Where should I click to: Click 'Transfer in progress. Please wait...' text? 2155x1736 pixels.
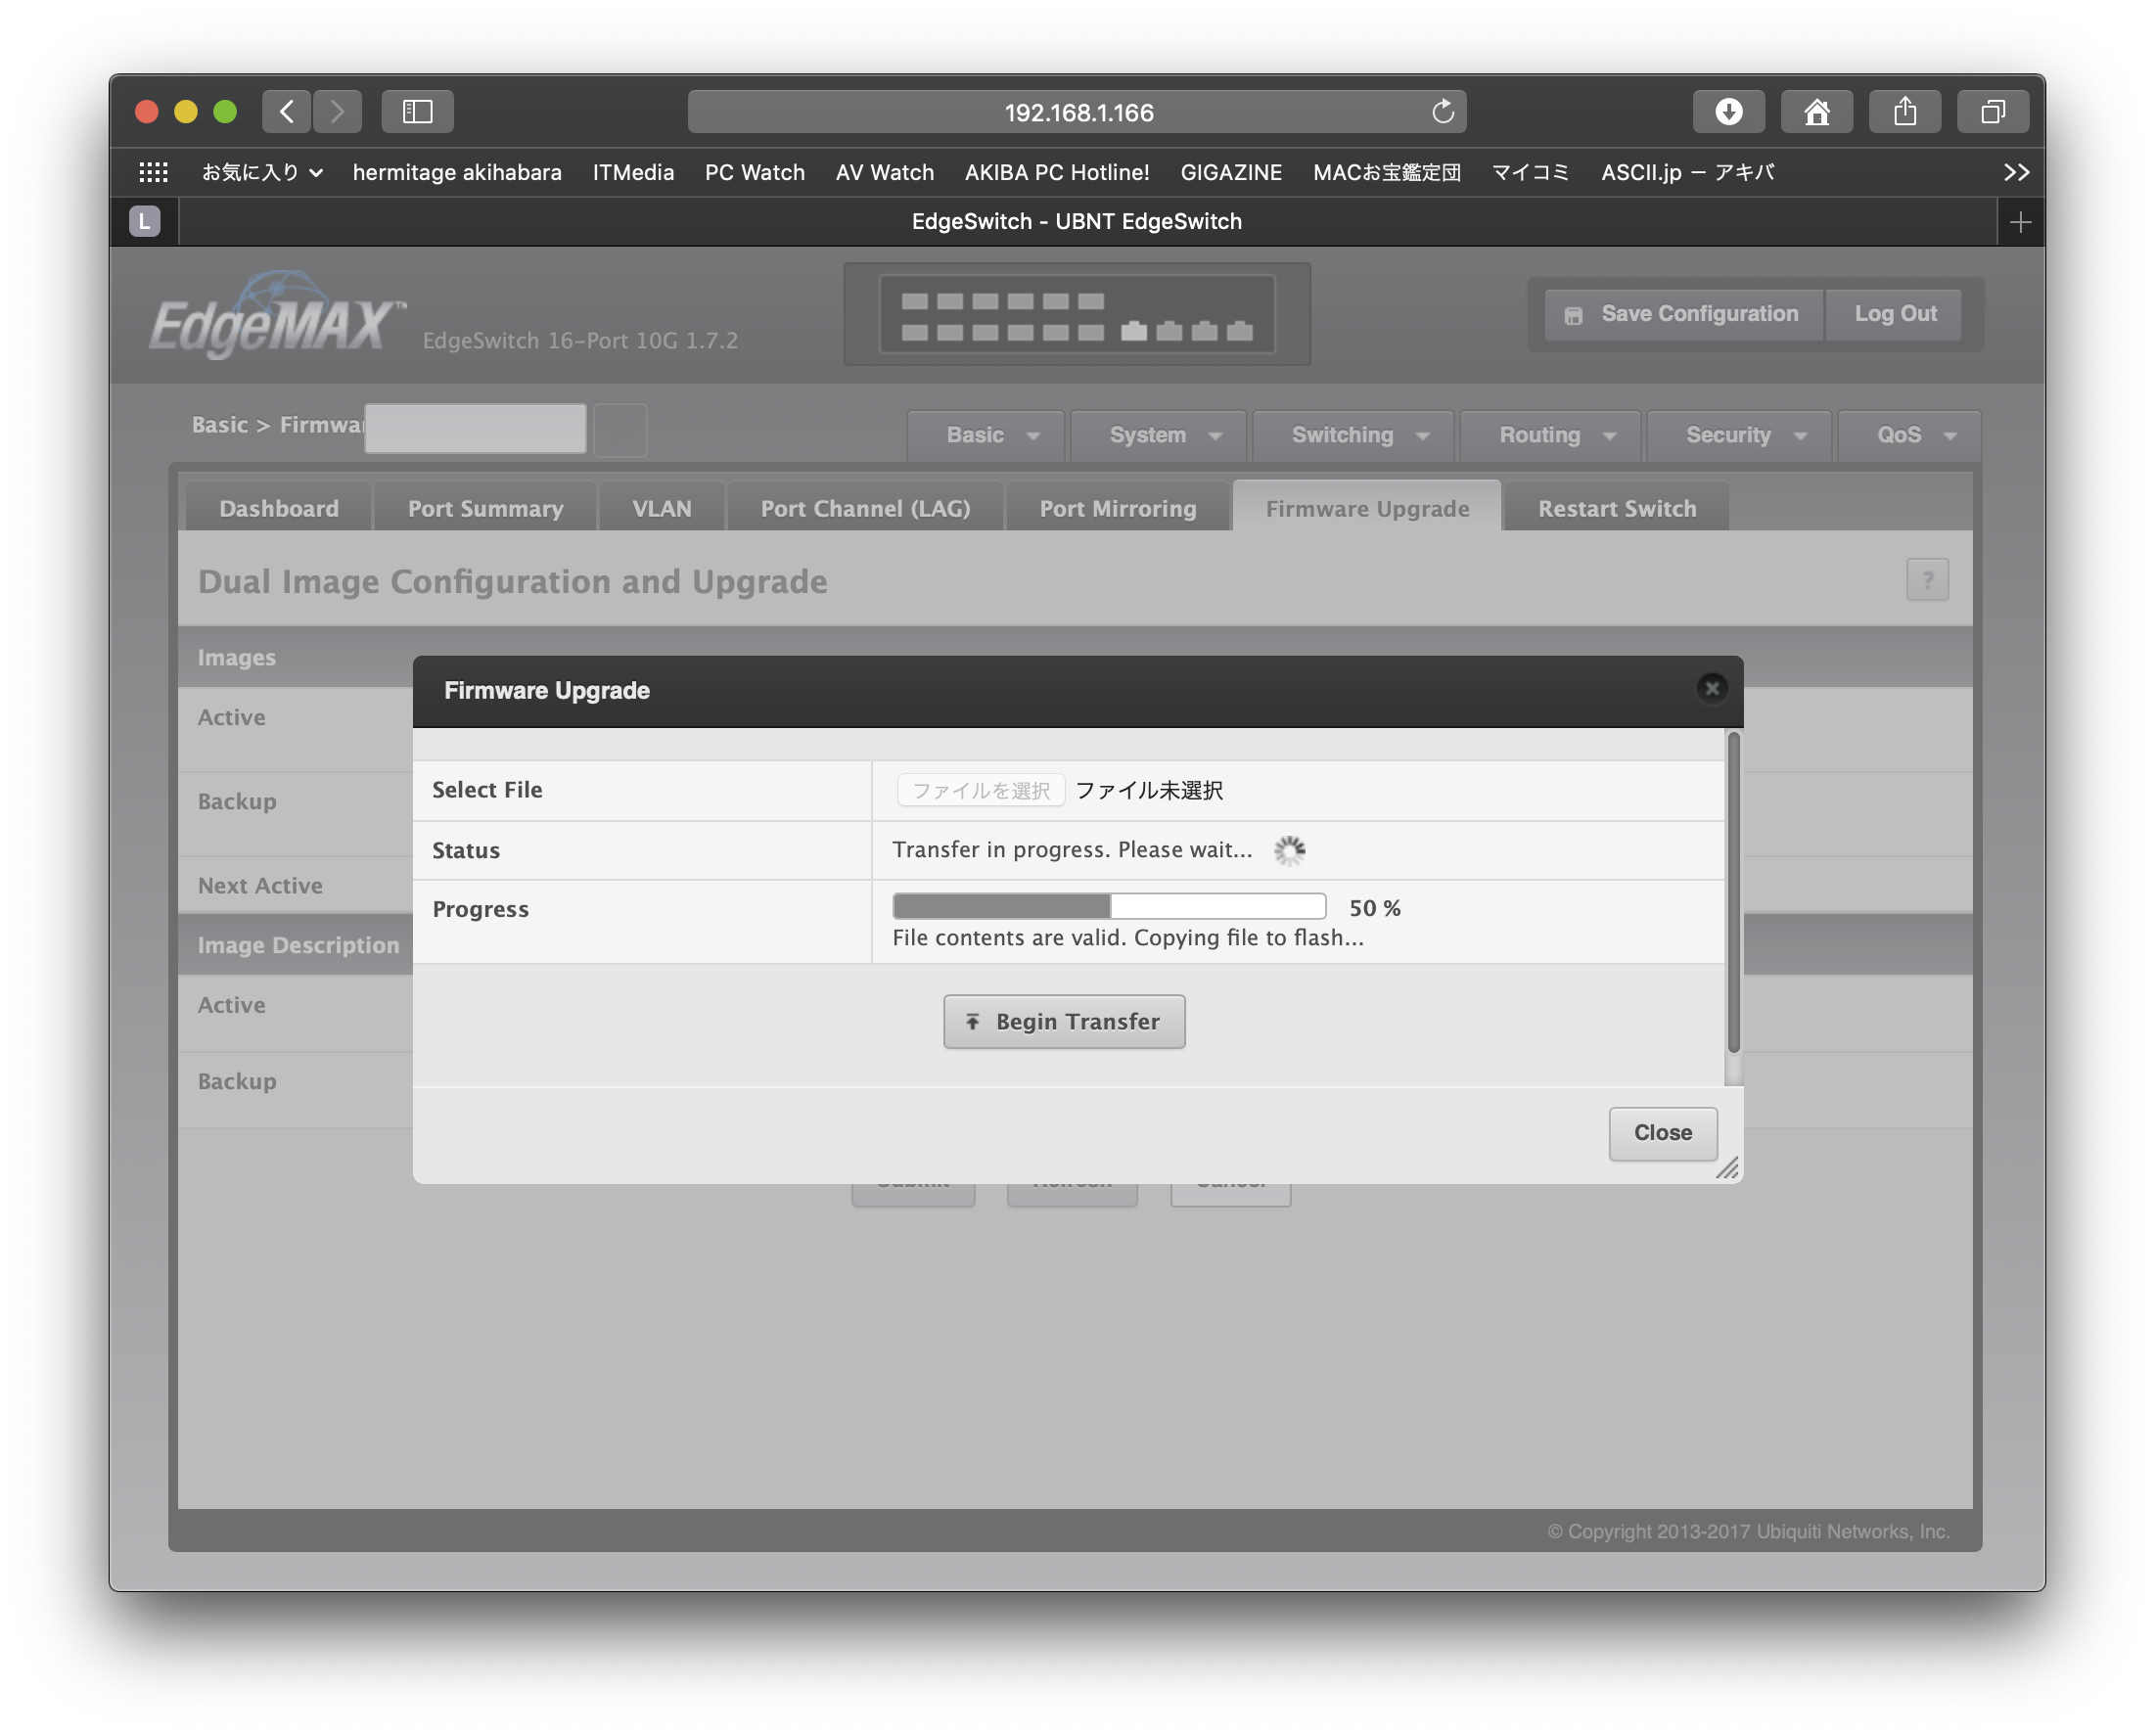point(1071,850)
